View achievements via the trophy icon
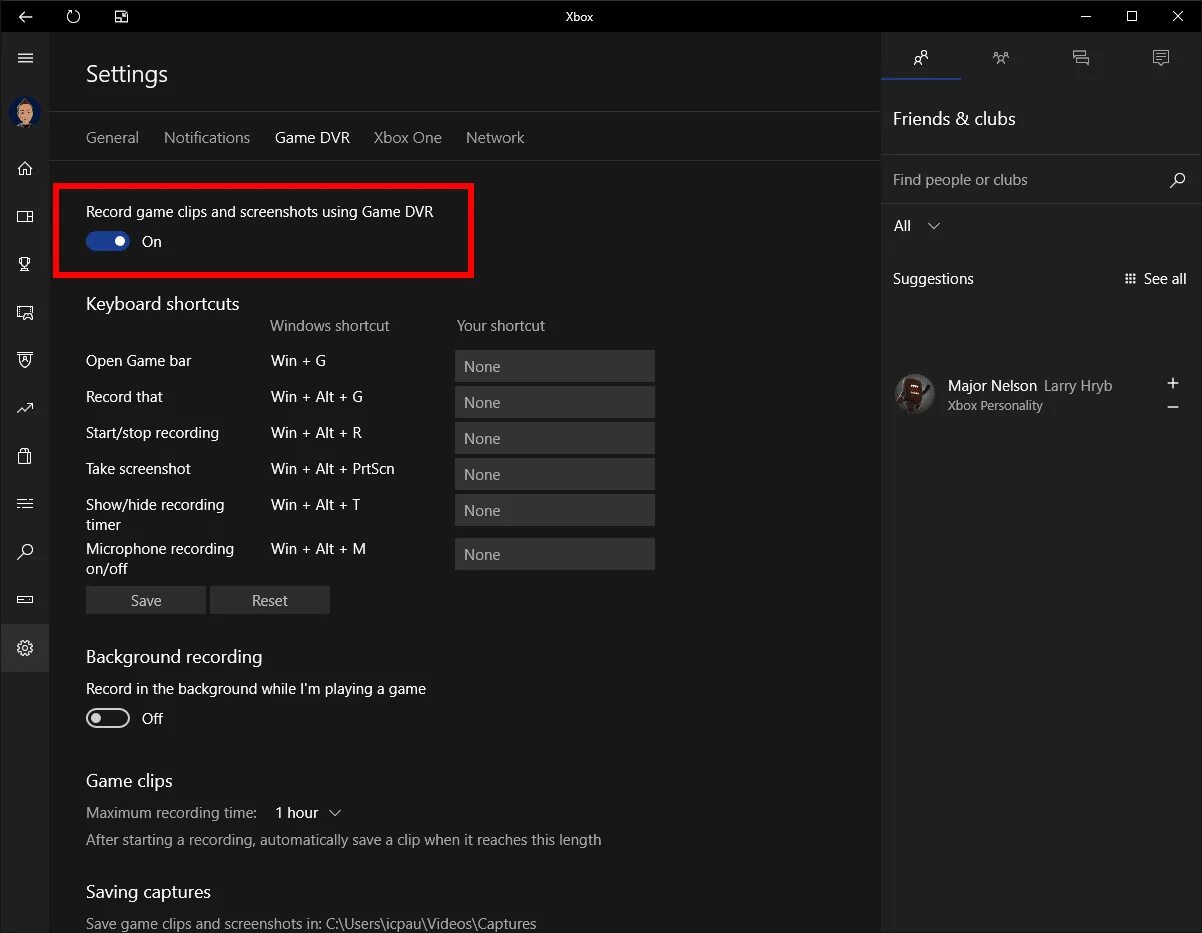The width and height of the screenshot is (1202, 933). click(x=24, y=264)
